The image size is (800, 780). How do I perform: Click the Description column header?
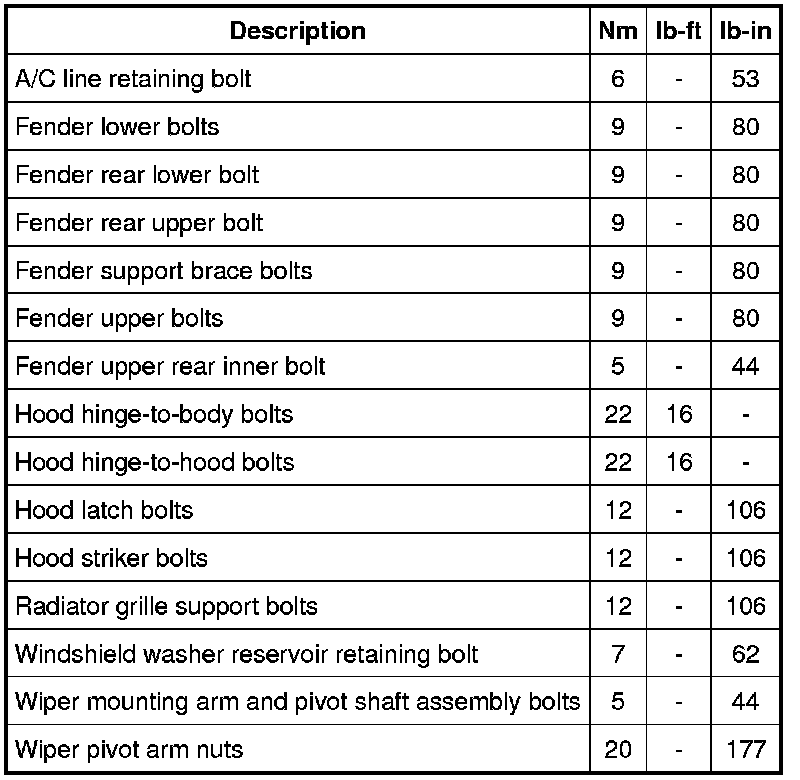click(297, 31)
